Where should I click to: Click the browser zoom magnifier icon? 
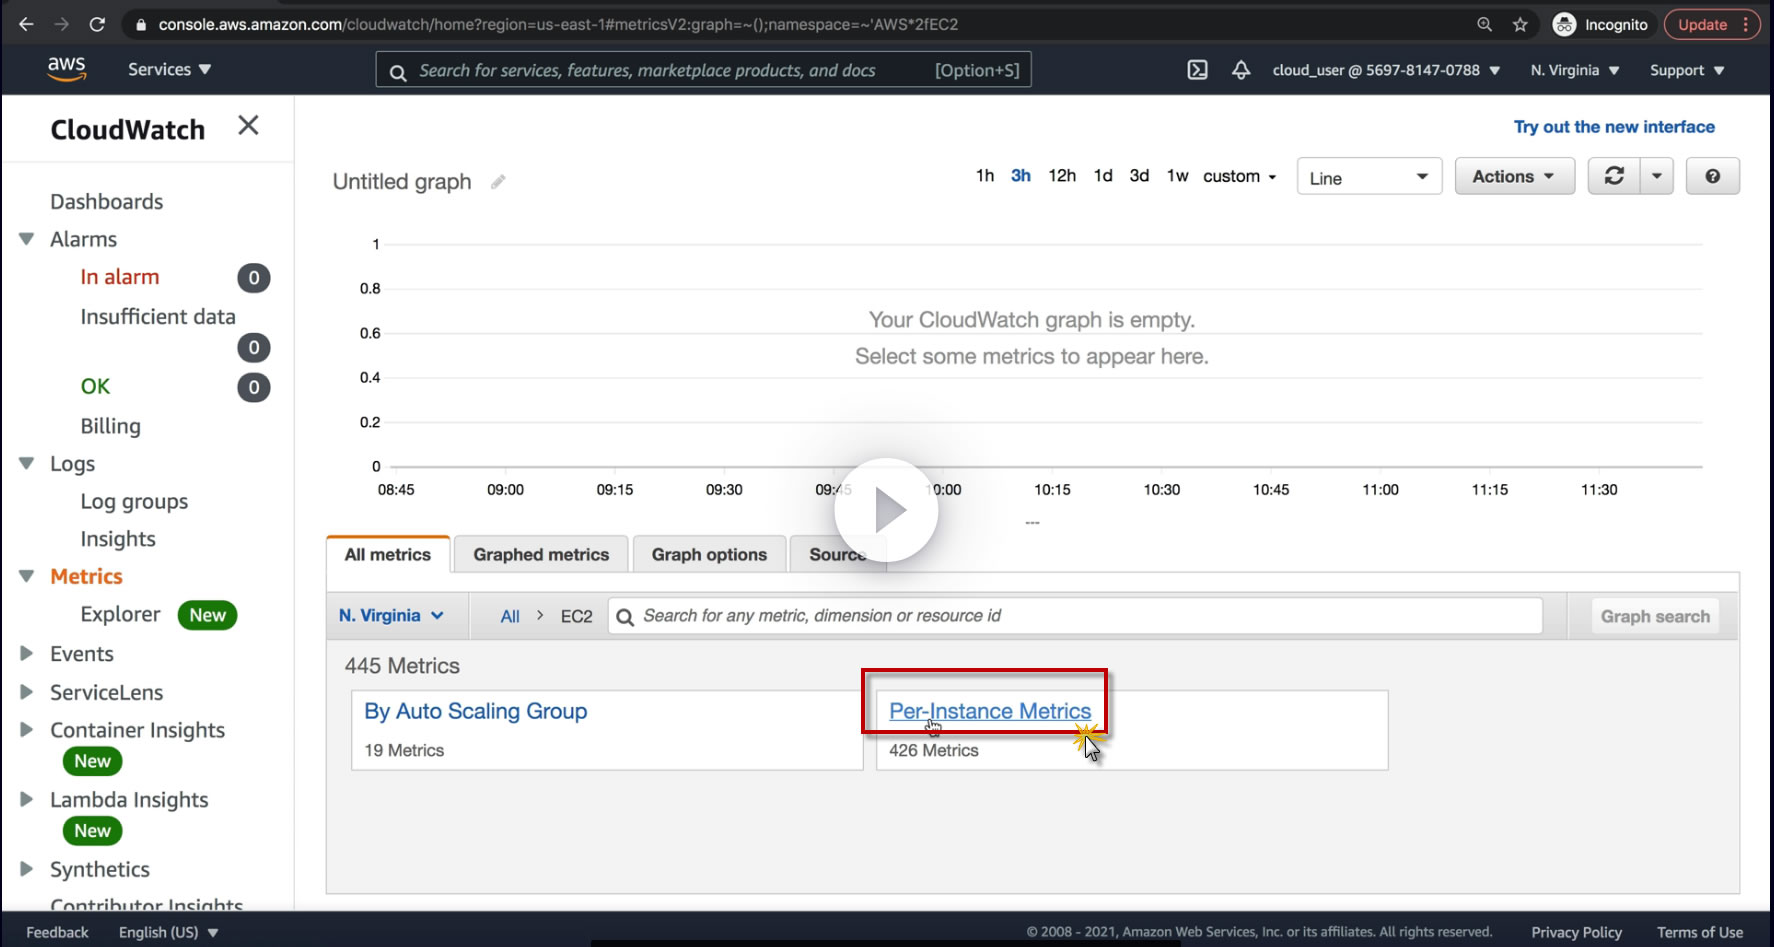(x=1485, y=24)
